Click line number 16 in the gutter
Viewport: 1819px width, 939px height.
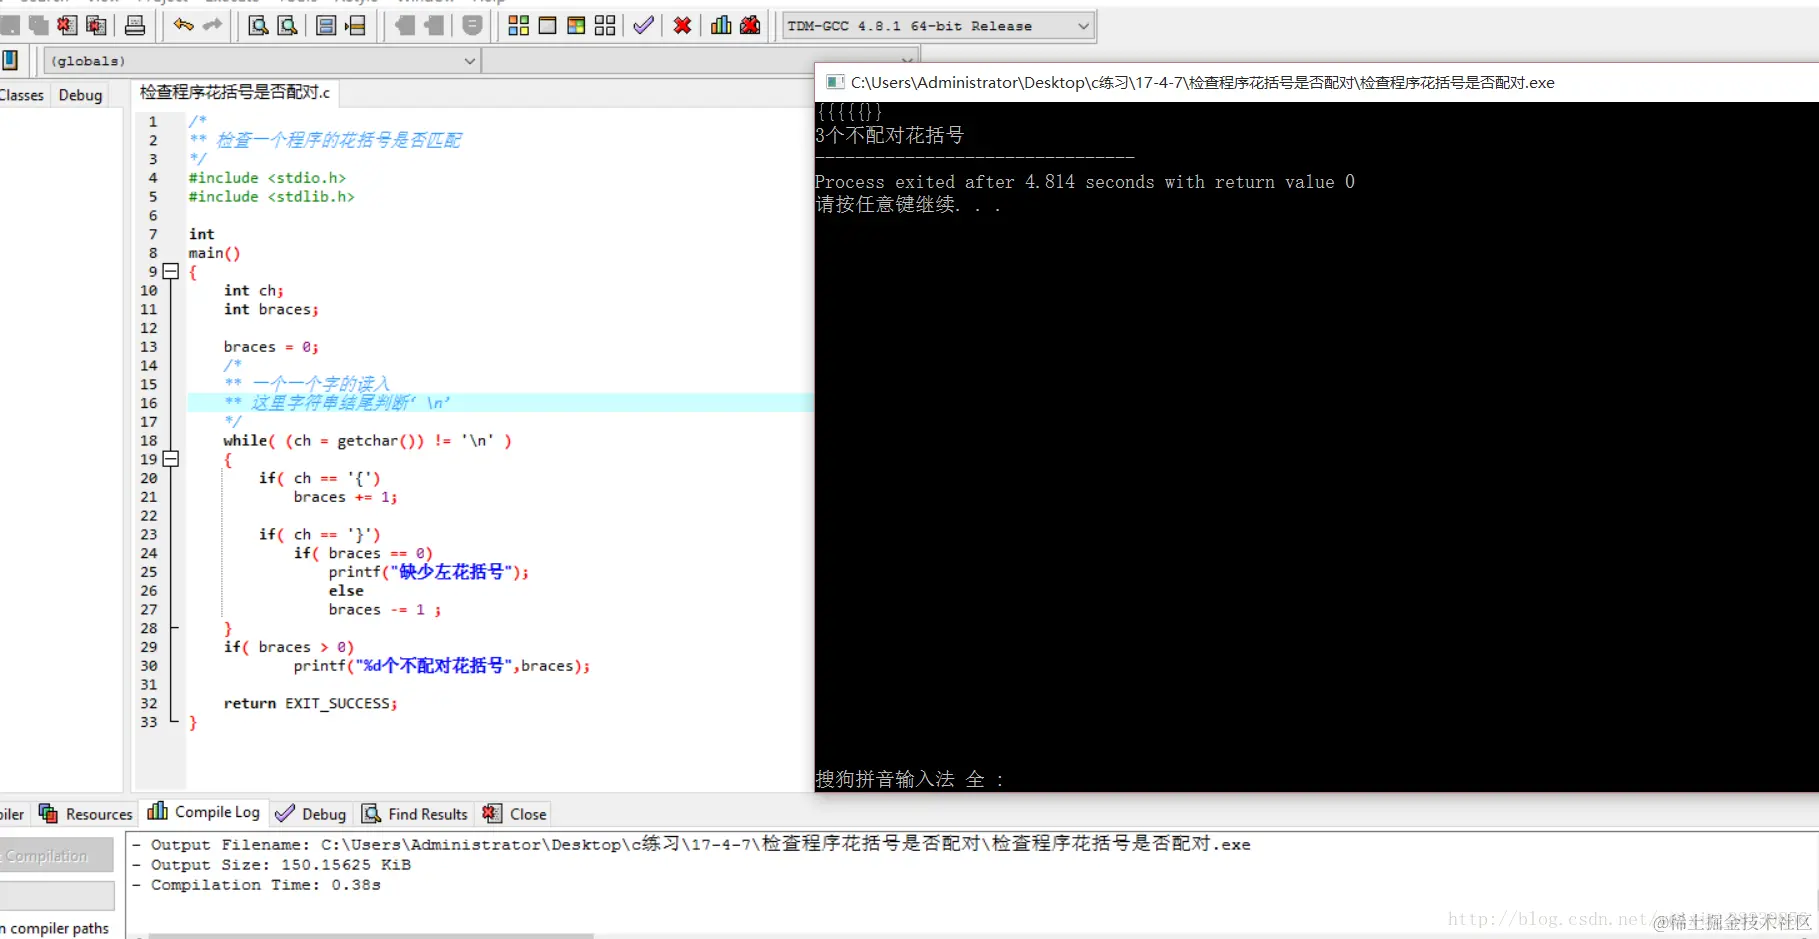pyautogui.click(x=149, y=403)
